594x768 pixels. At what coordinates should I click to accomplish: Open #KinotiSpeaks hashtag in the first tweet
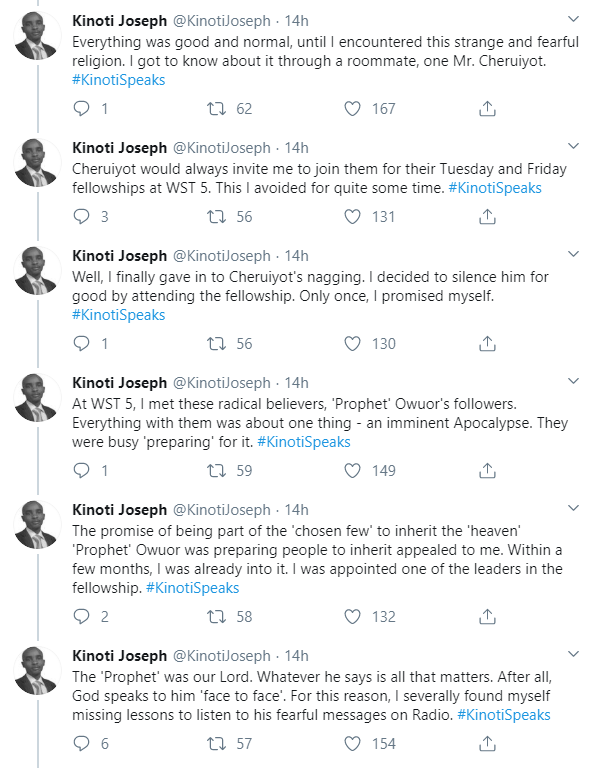coord(119,80)
